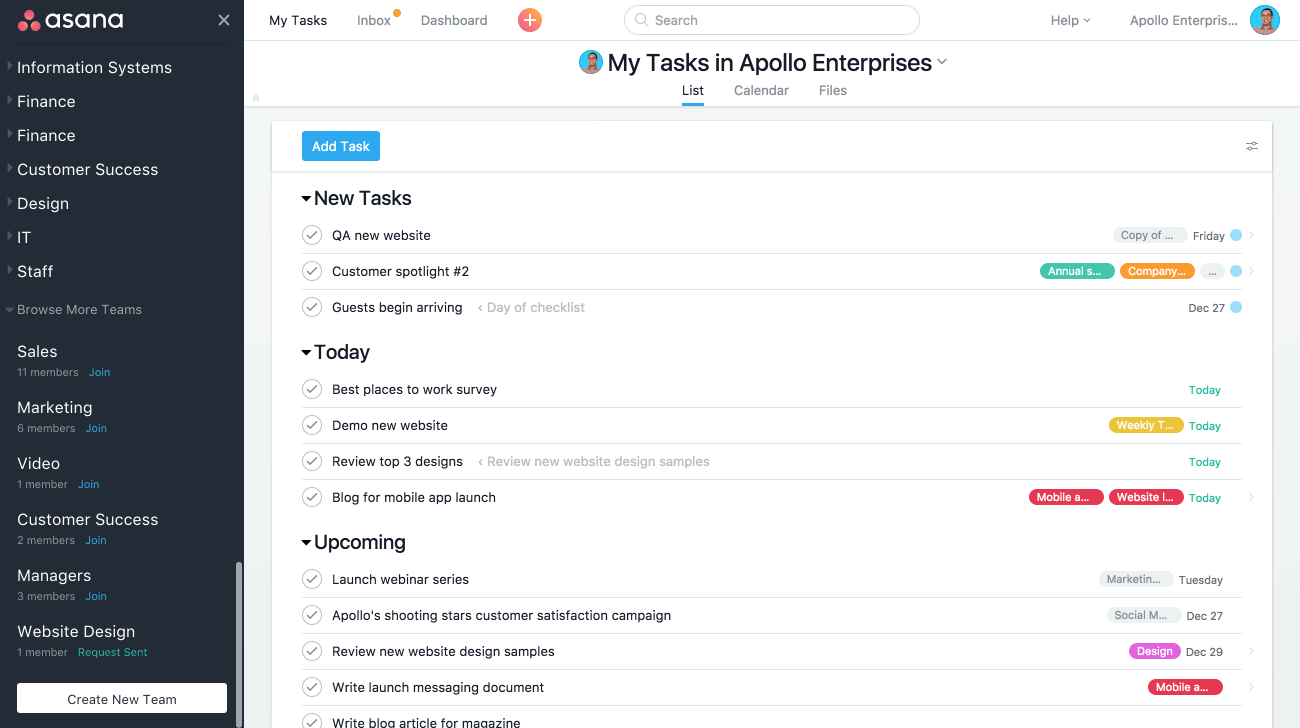Open details arrow for Write launch messaging document

[1251, 687]
